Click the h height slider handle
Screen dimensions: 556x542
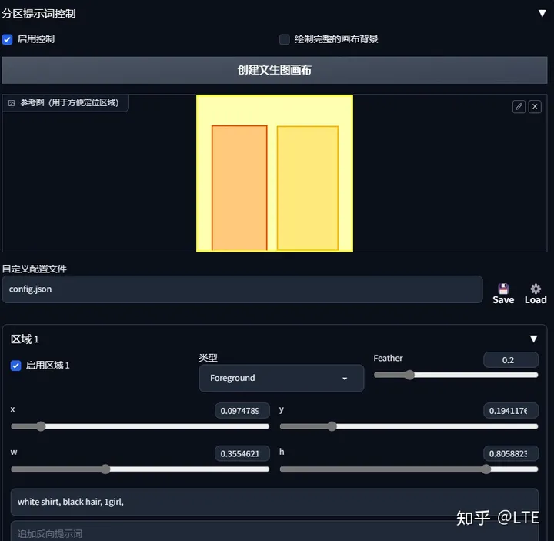[x=486, y=470]
